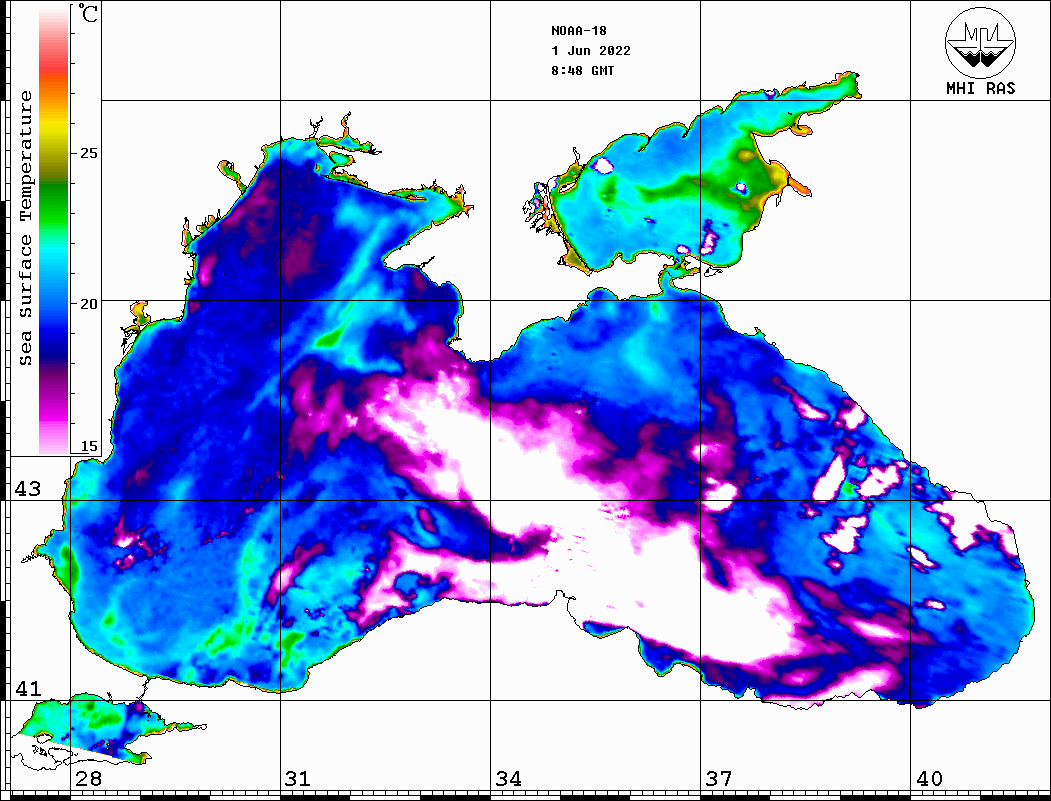Click the 'Sea Surface Temperature' legend title
1051x801 pixels.
pyautogui.click(x=26, y=228)
